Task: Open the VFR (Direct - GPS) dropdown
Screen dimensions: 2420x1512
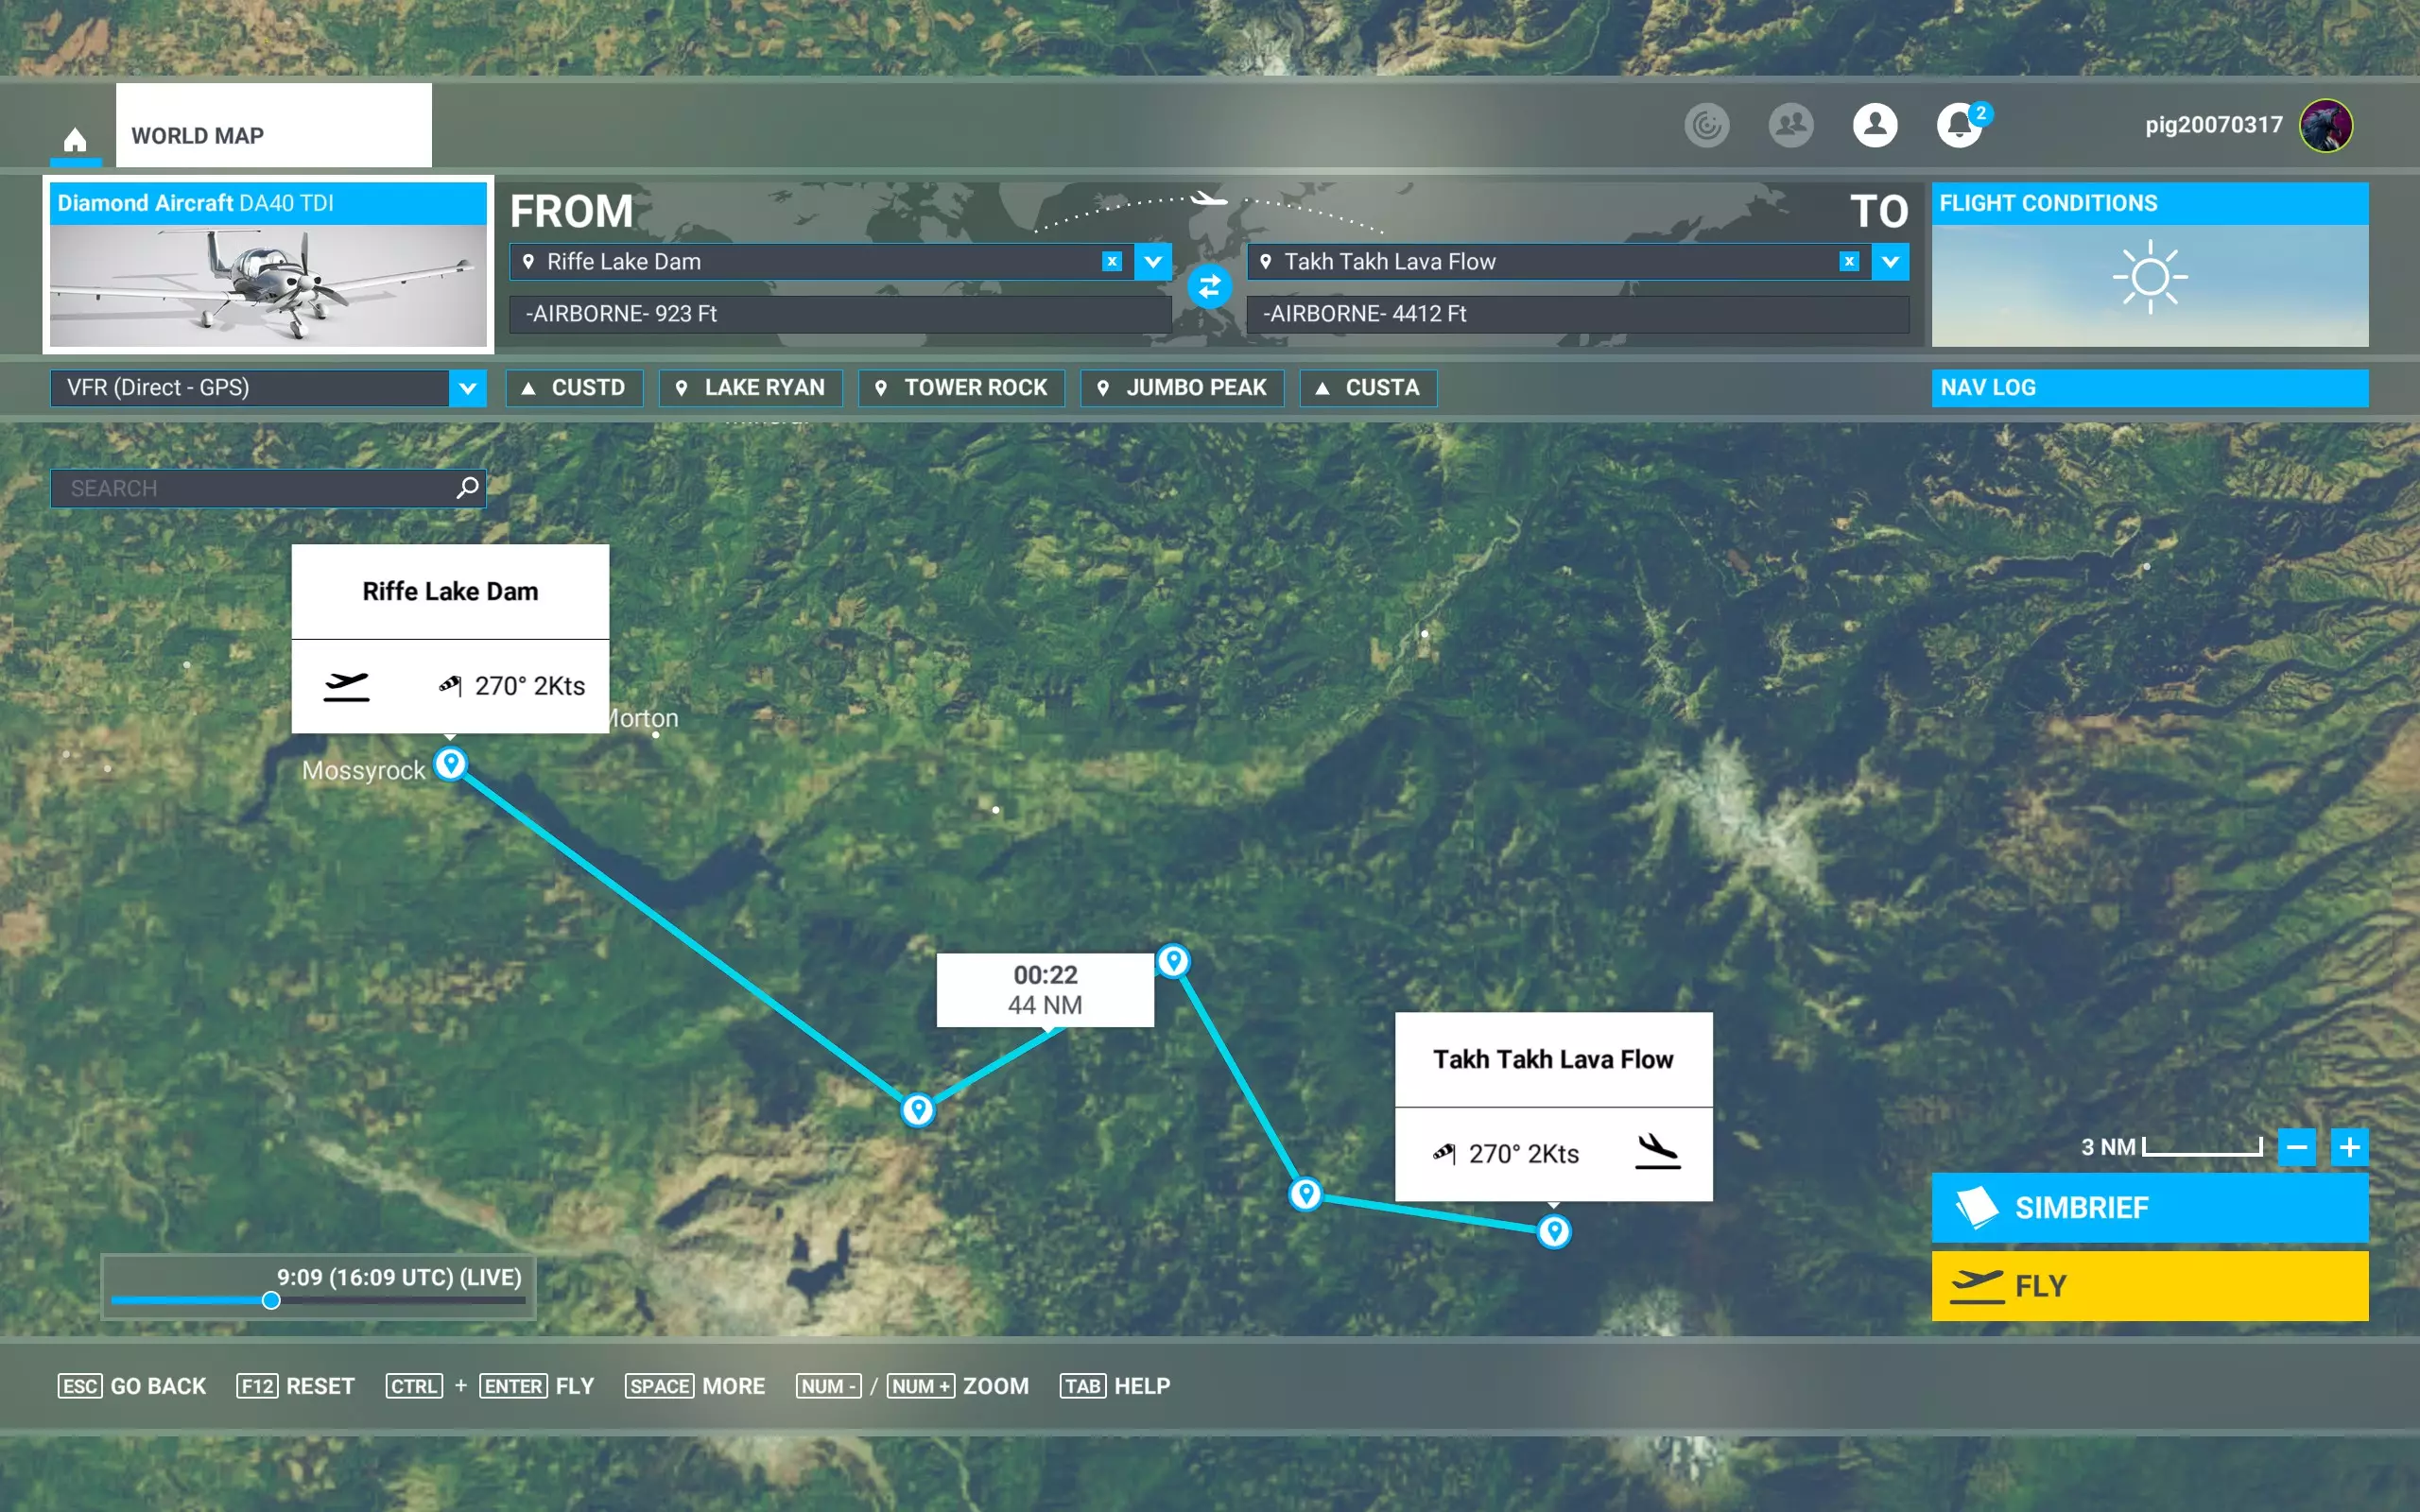Action: (x=467, y=388)
